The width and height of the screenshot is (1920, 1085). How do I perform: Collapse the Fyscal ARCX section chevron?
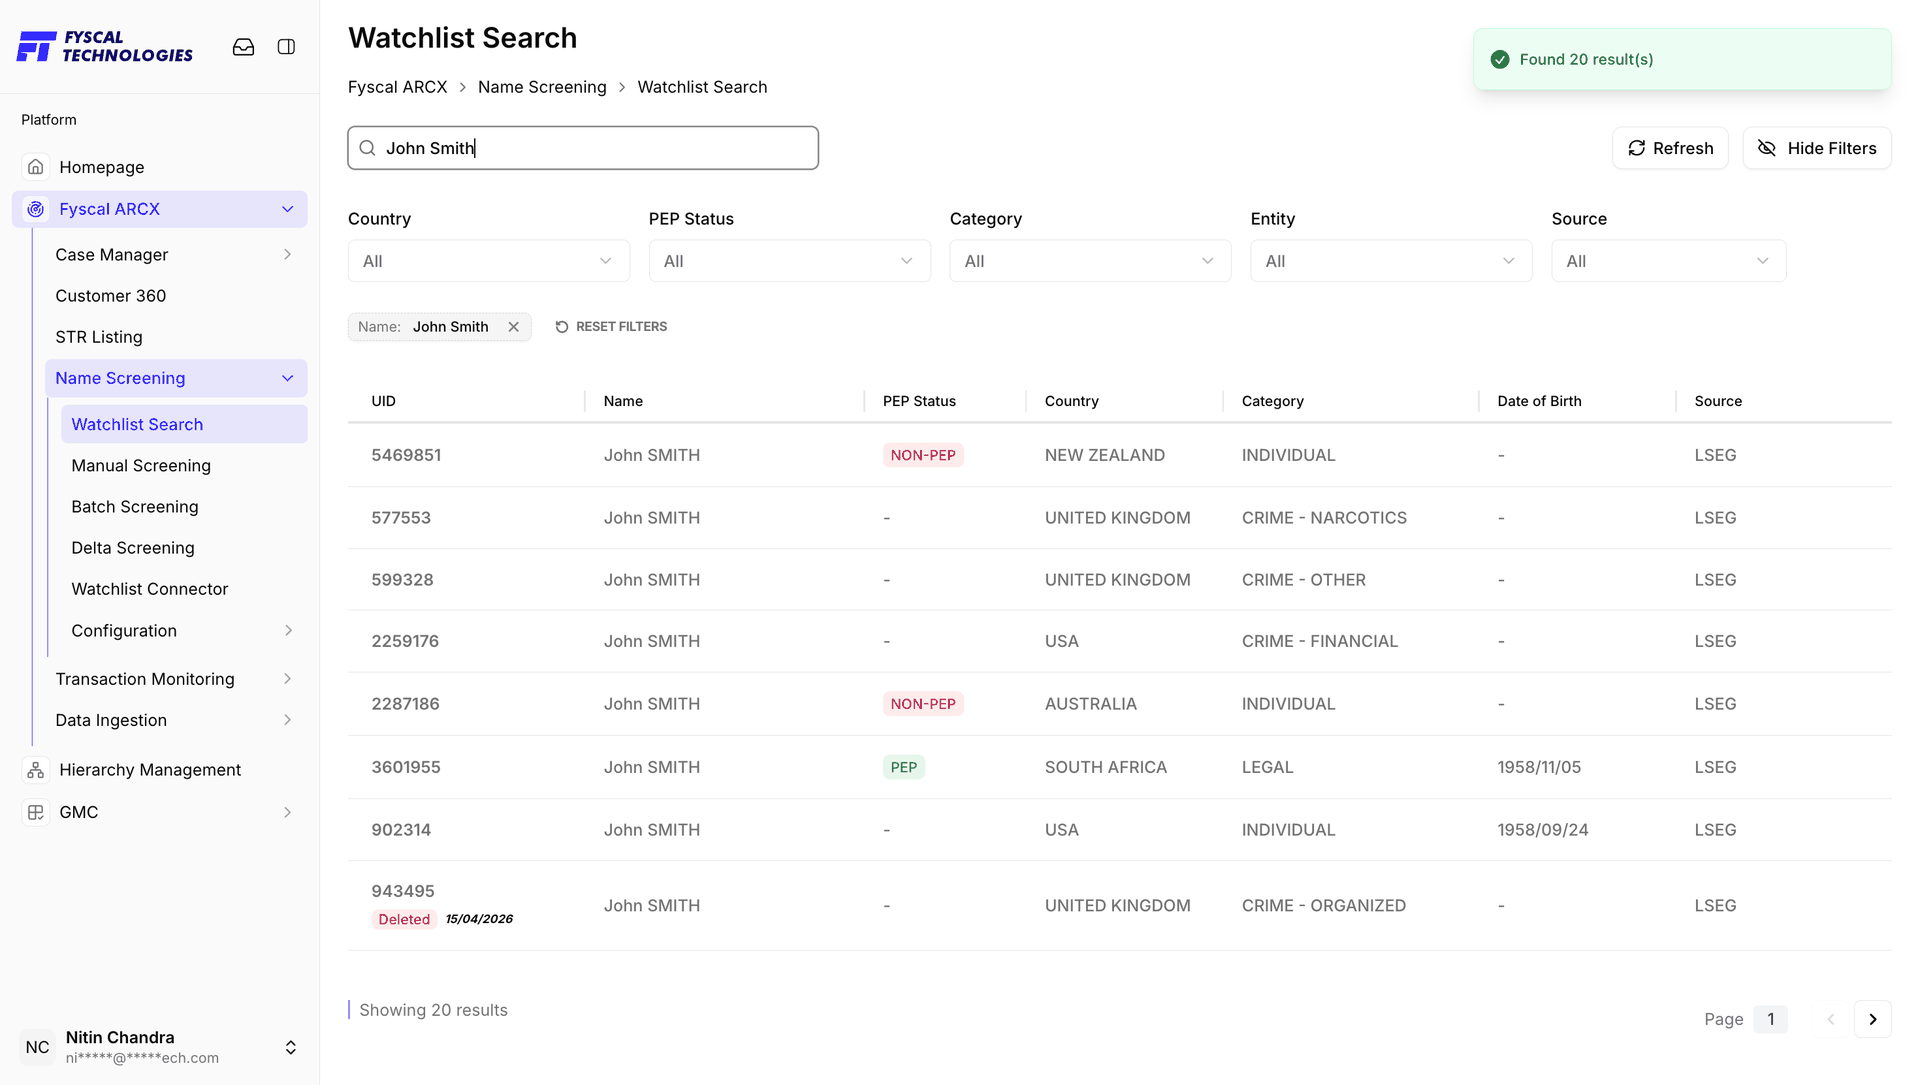288,209
